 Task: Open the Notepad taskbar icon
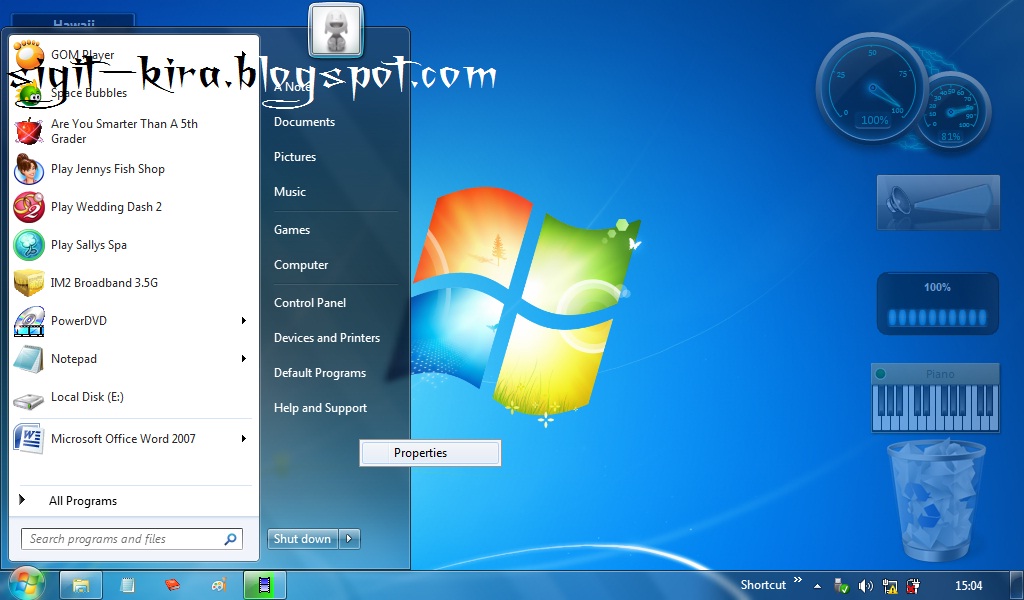[x=127, y=585]
